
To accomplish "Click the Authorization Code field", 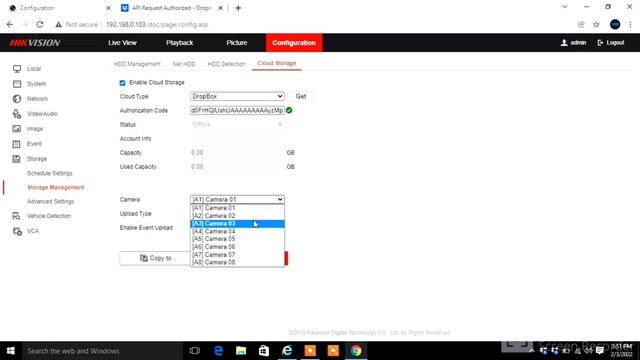I will tap(237, 110).
